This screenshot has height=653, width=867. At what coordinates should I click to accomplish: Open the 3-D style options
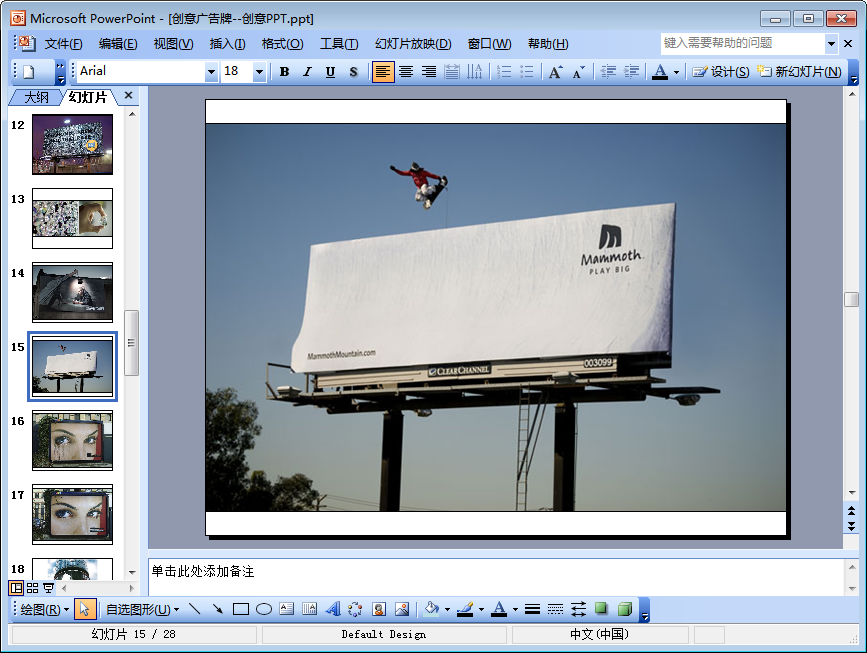[624, 609]
